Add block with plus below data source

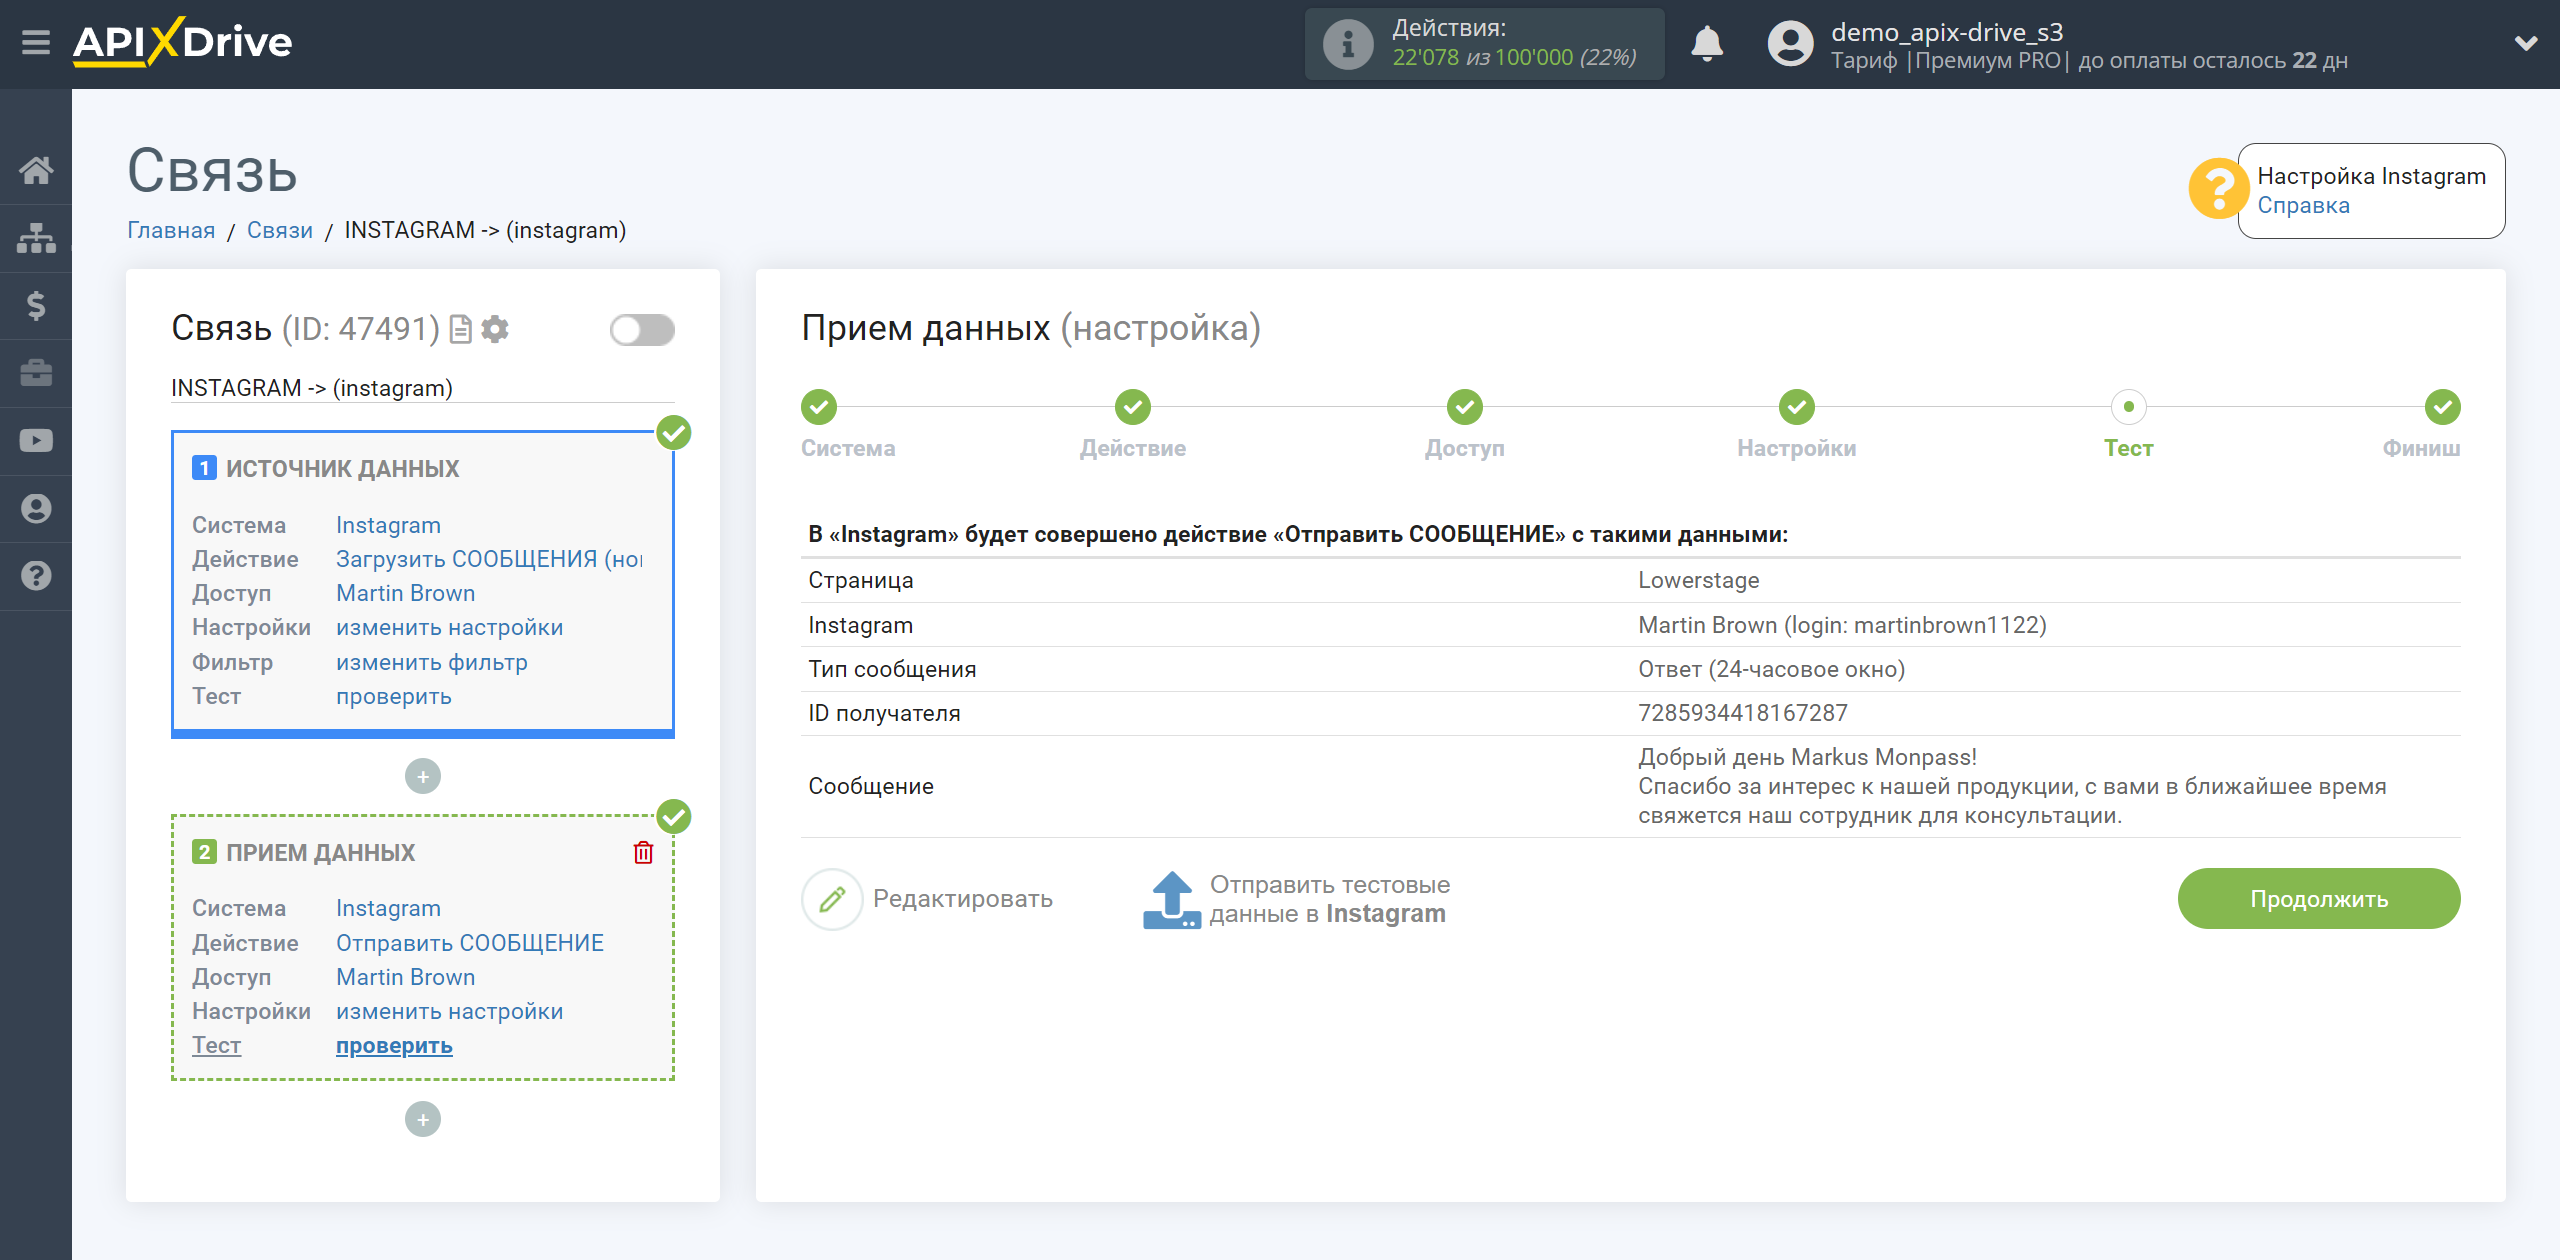(423, 776)
